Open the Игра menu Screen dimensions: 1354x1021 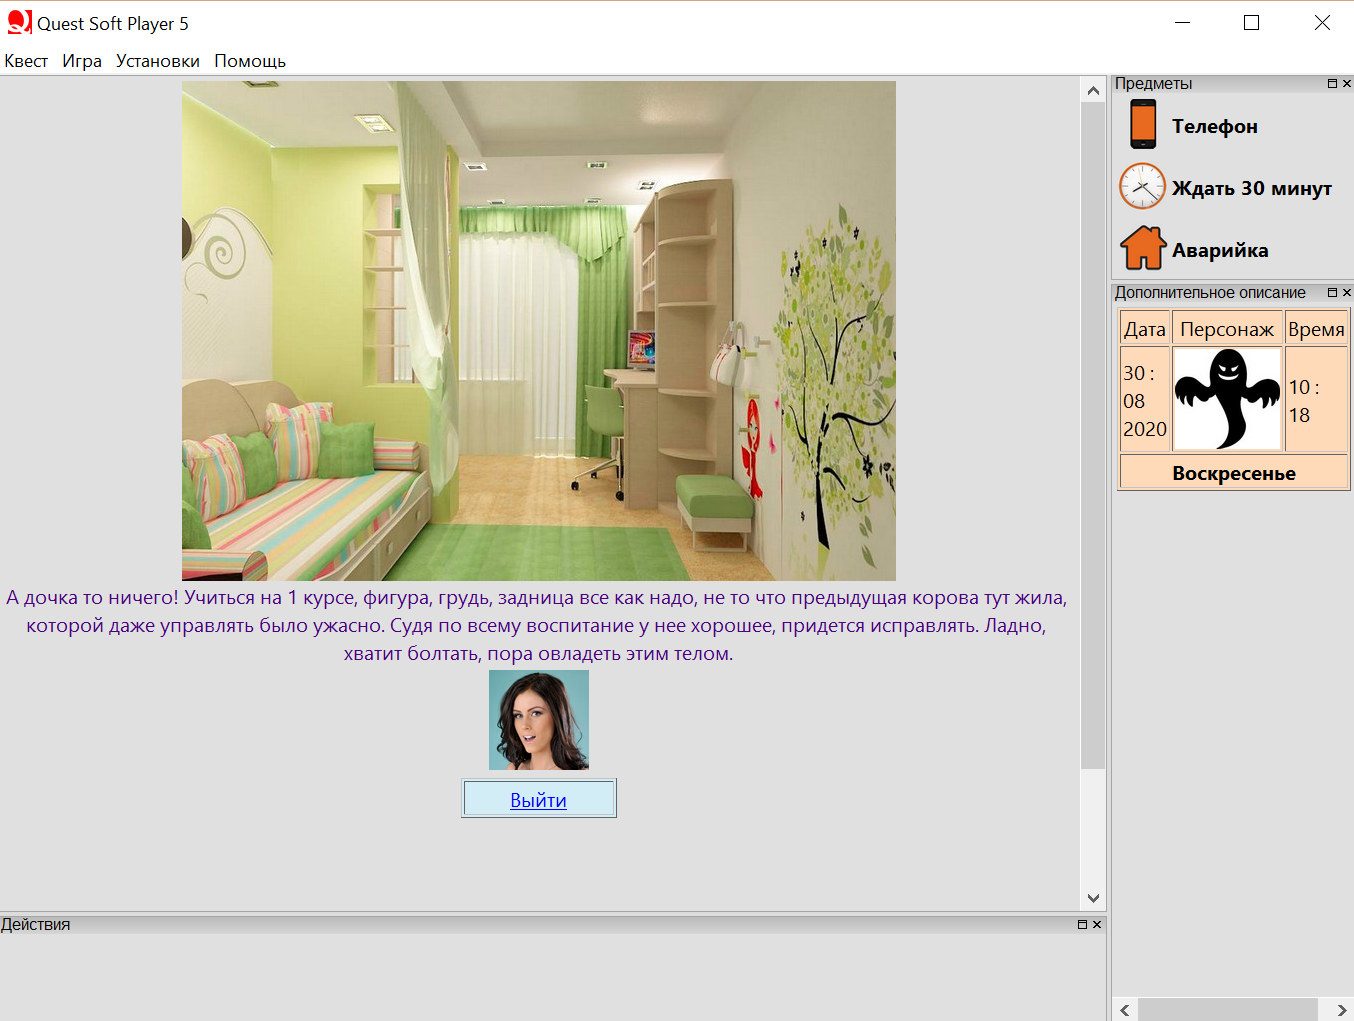click(x=82, y=61)
